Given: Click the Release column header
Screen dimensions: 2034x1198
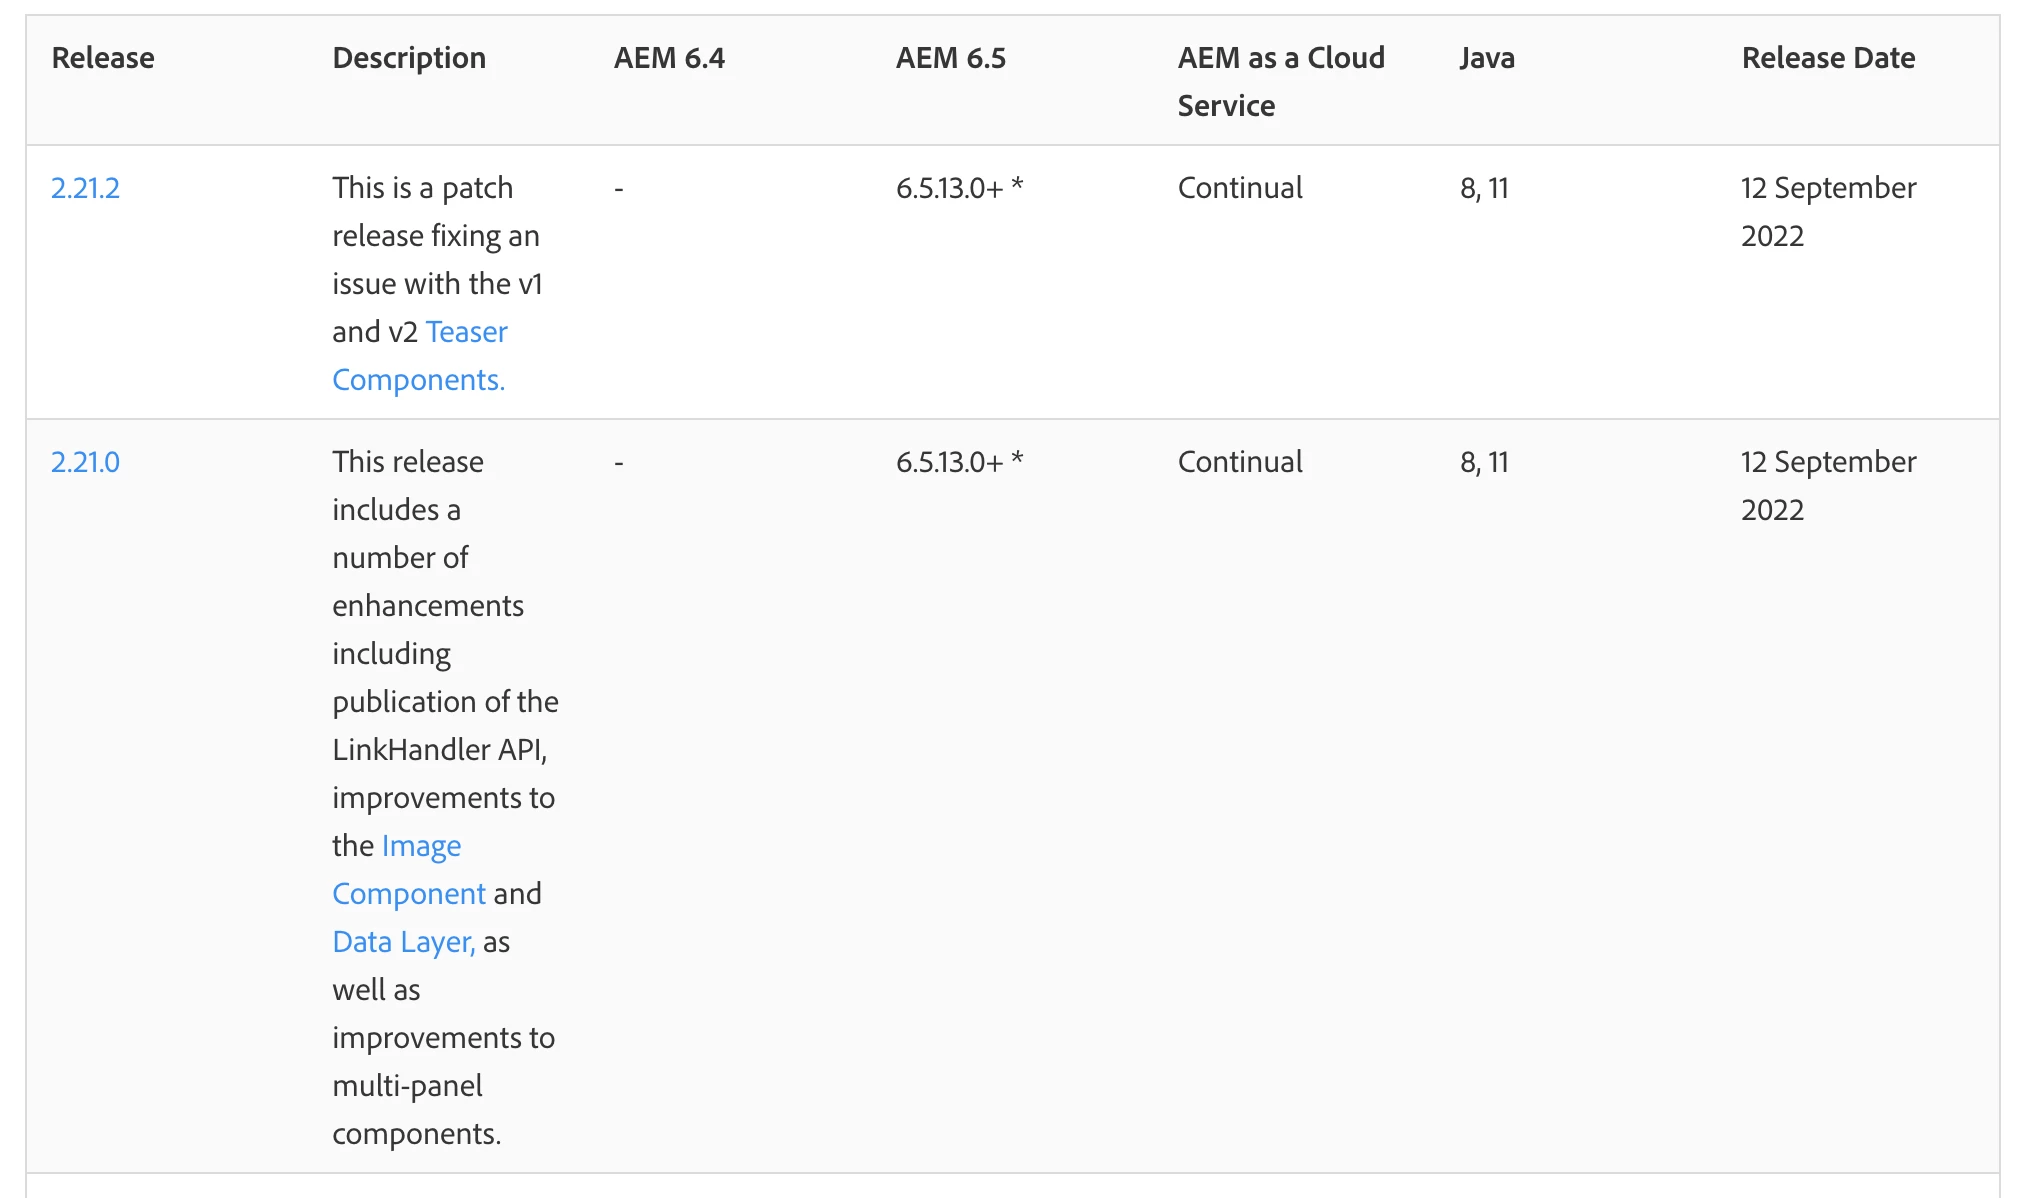Looking at the screenshot, I should tap(103, 58).
